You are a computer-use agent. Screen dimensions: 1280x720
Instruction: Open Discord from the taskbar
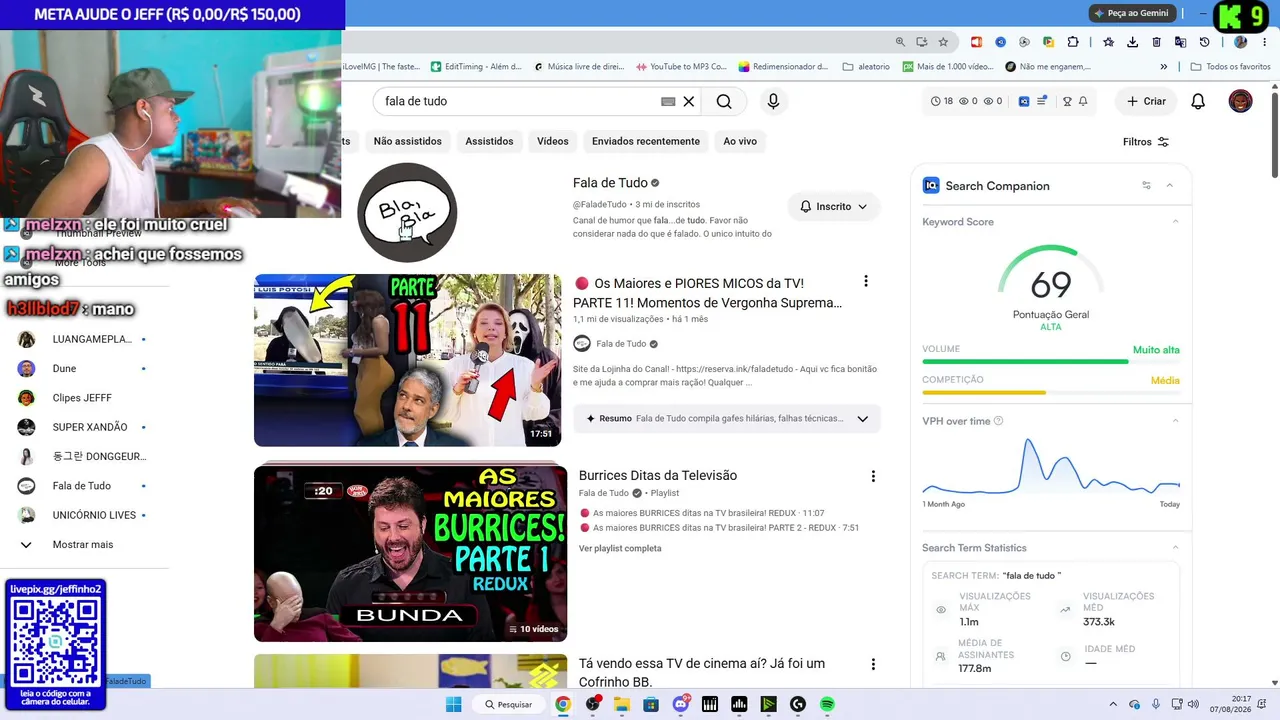point(681,704)
